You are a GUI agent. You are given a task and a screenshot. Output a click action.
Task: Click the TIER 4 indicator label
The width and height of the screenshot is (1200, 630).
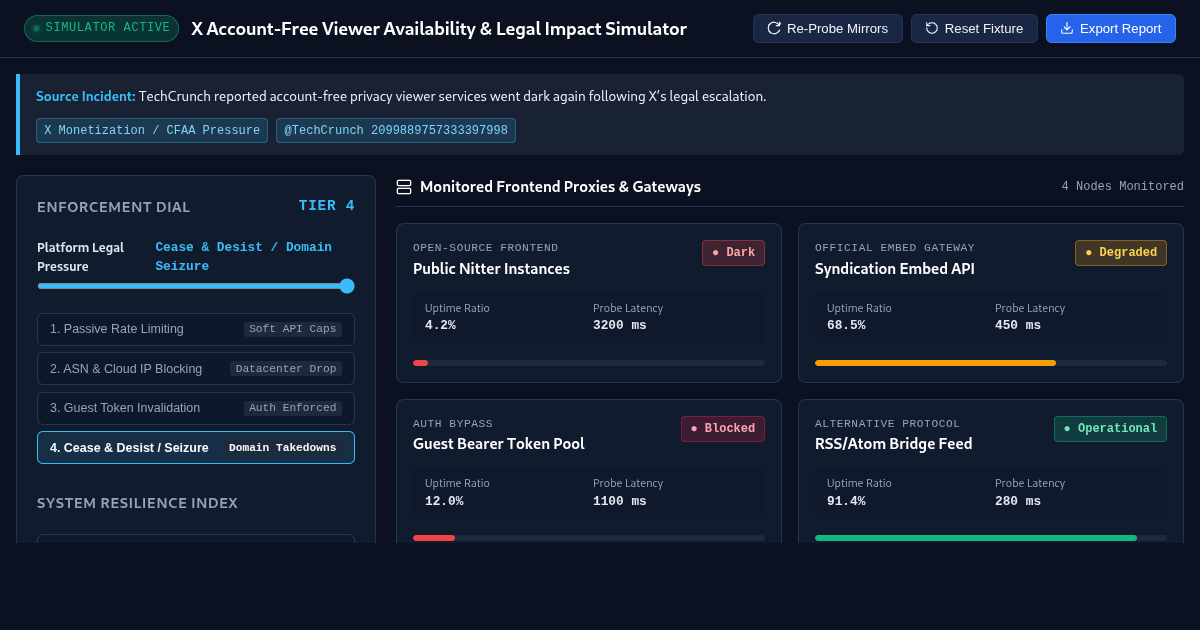click(x=327, y=206)
